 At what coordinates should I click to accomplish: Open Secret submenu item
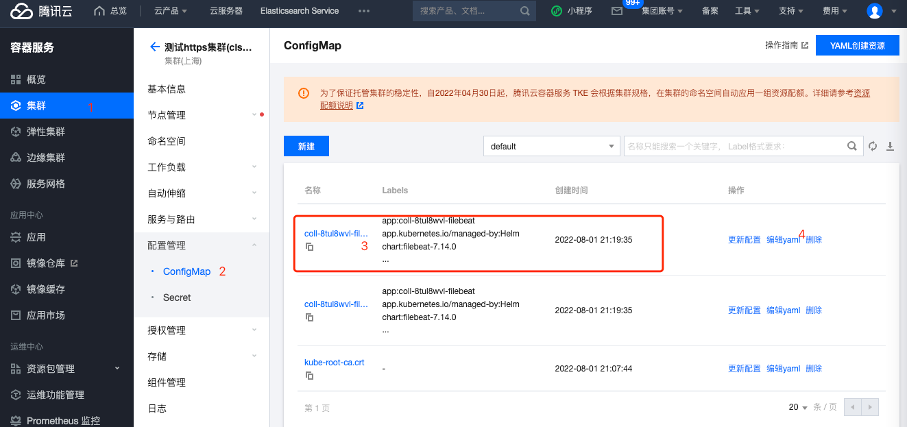click(177, 298)
